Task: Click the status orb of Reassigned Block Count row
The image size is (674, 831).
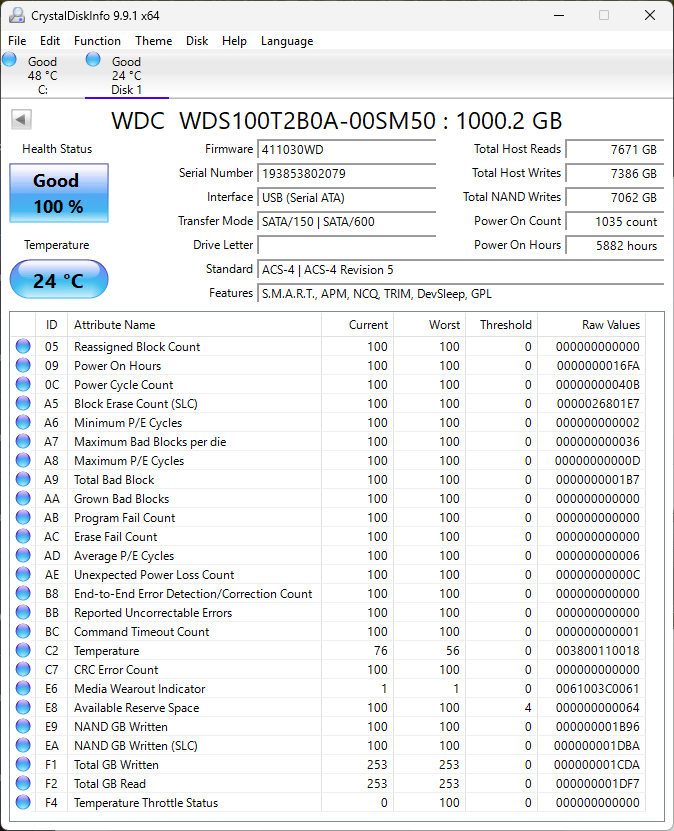Action: 23,346
